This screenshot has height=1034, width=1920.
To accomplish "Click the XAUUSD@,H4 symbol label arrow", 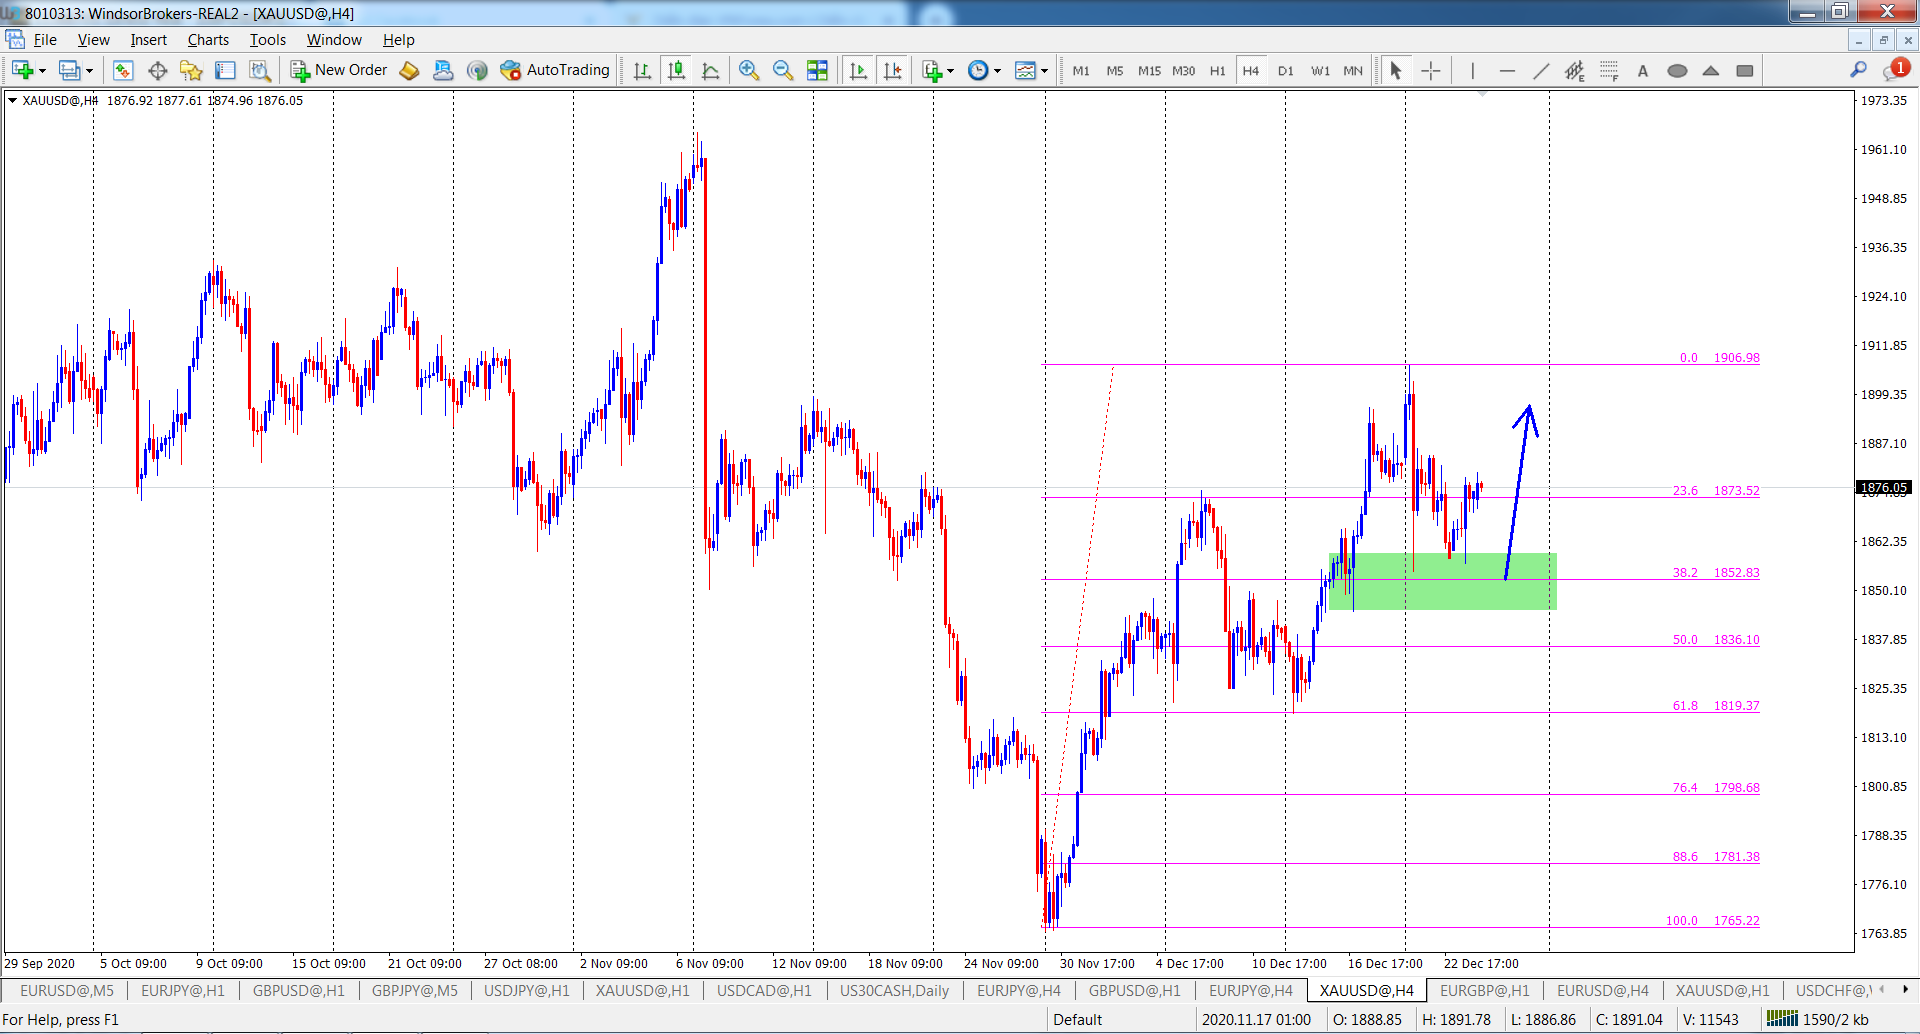I will [x=12, y=100].
